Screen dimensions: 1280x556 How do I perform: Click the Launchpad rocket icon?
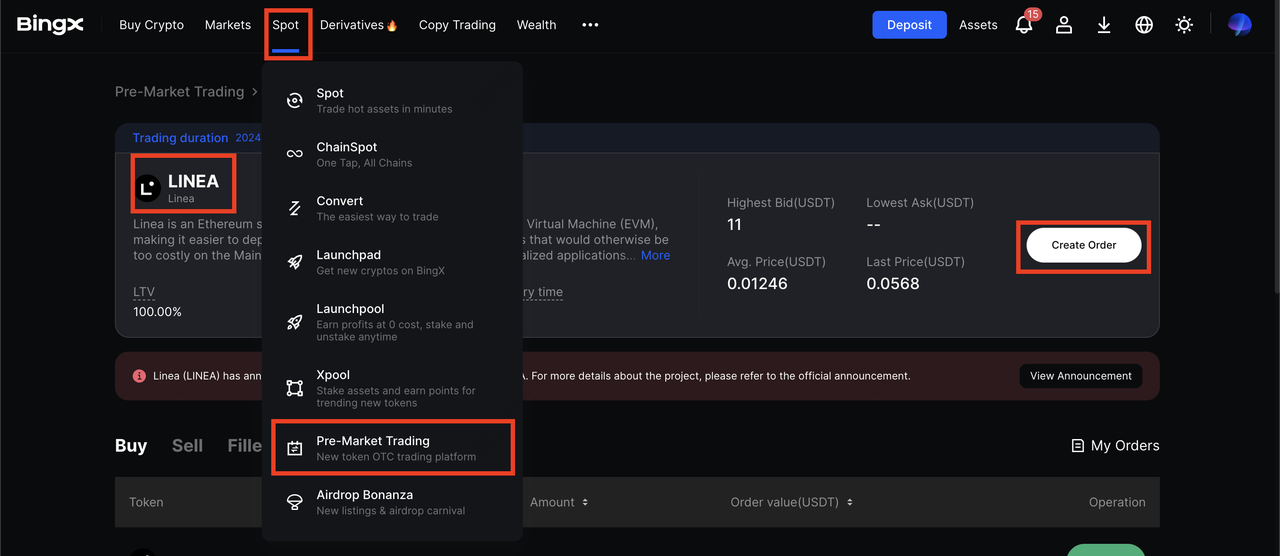294,262
